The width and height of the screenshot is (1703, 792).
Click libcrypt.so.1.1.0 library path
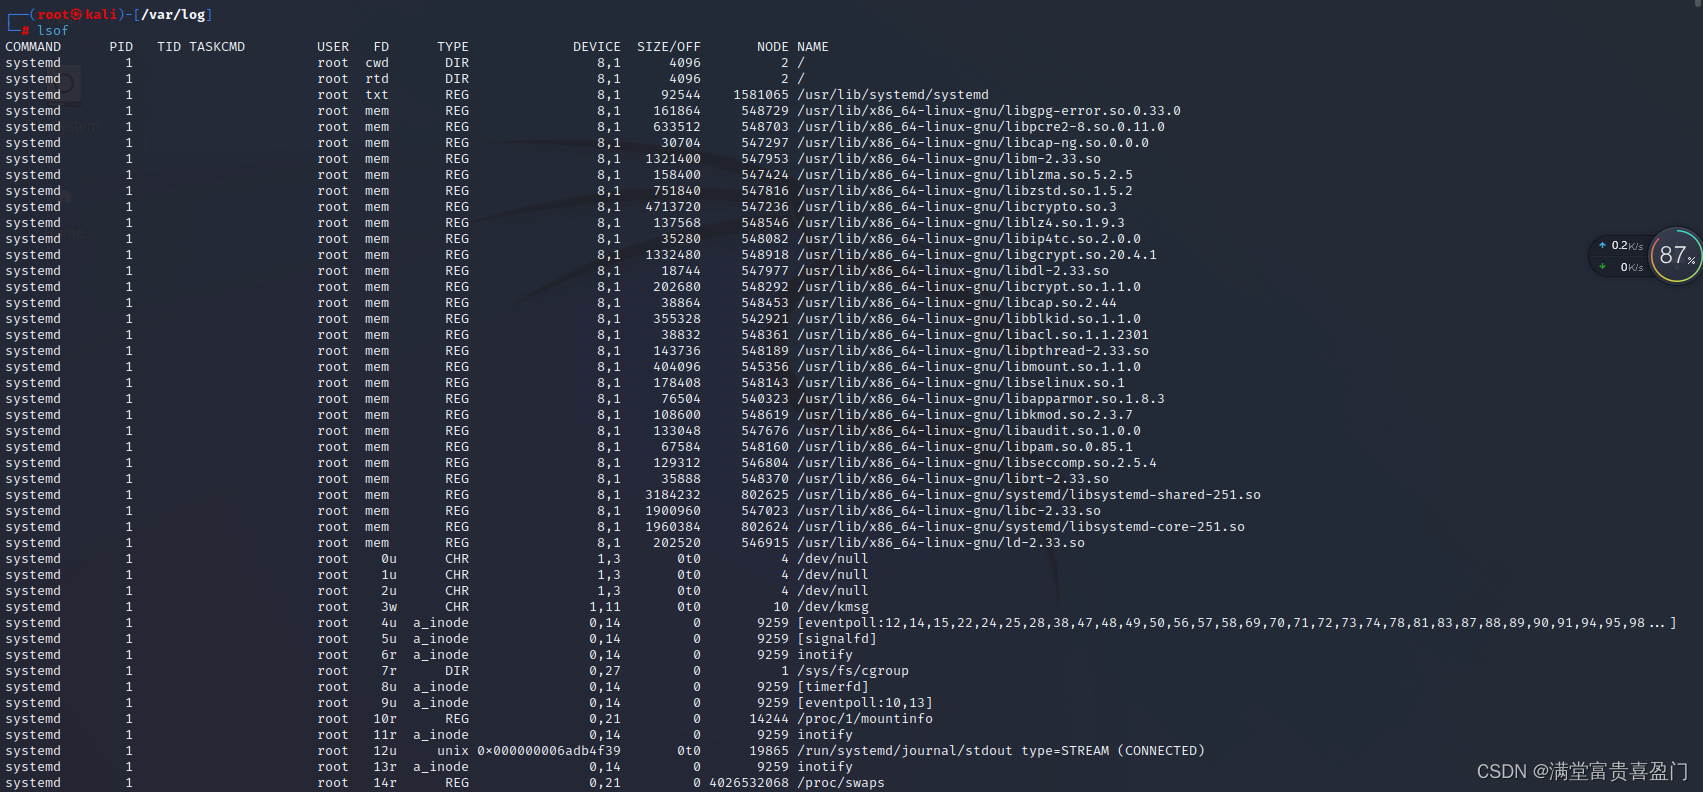(x=969, y=287)
